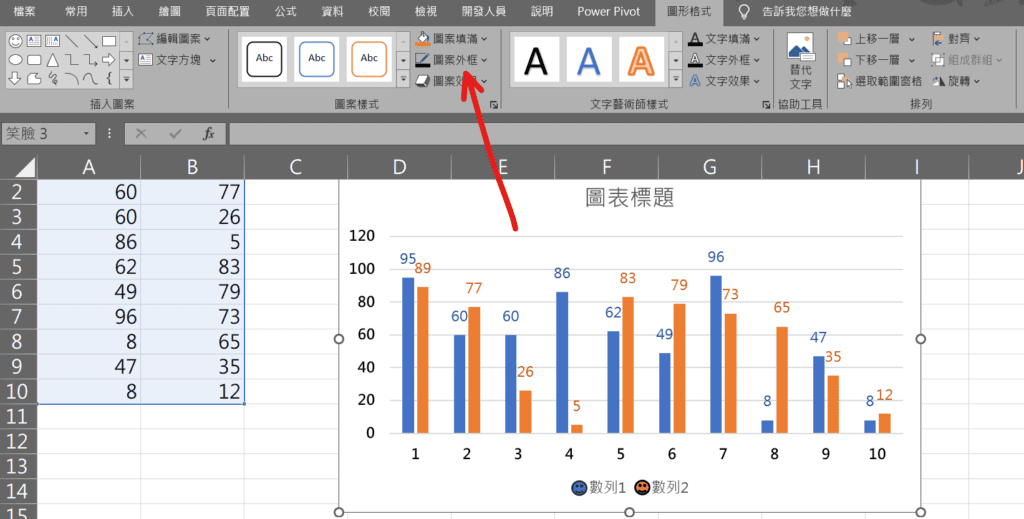Expand the Name Box dropdown arrow
This screenshot has width=1024, height=519.
(x=86, y=134)
